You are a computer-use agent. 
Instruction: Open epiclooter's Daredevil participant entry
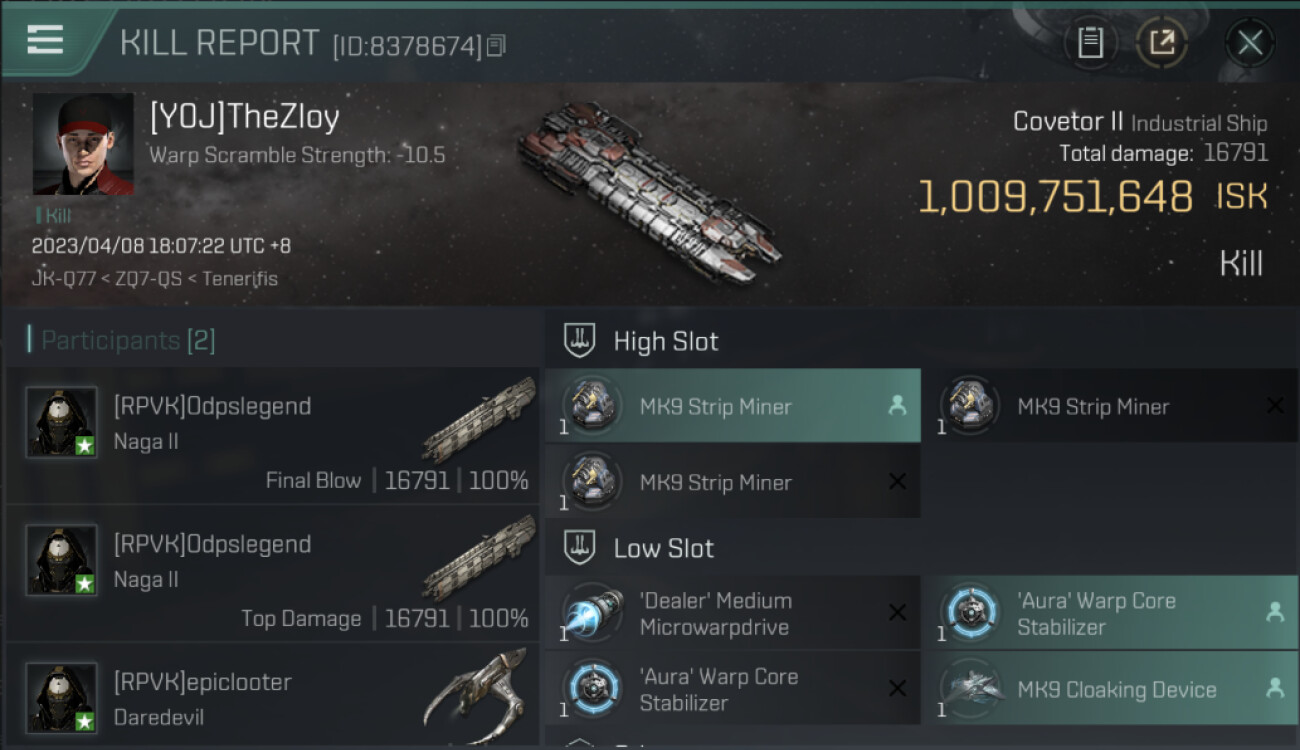[x=272, y=698]
